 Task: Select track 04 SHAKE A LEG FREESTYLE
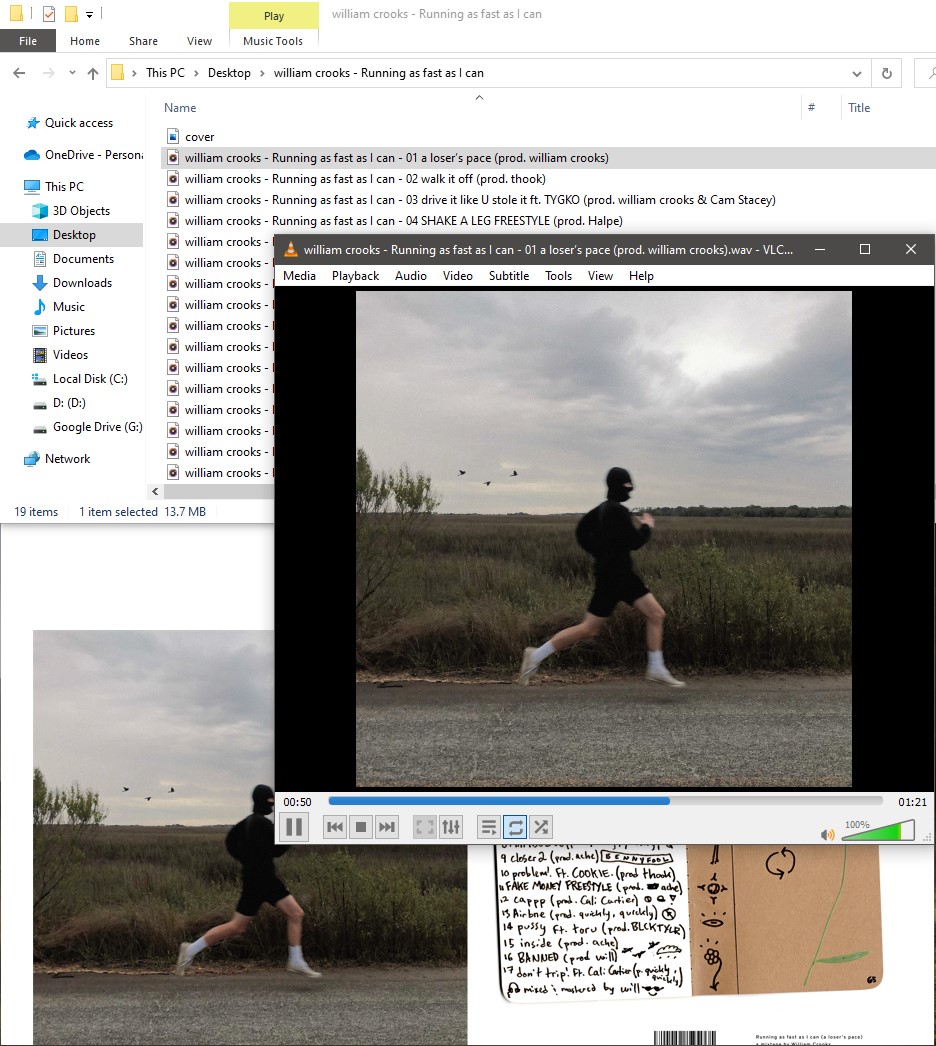click(404, 221)
